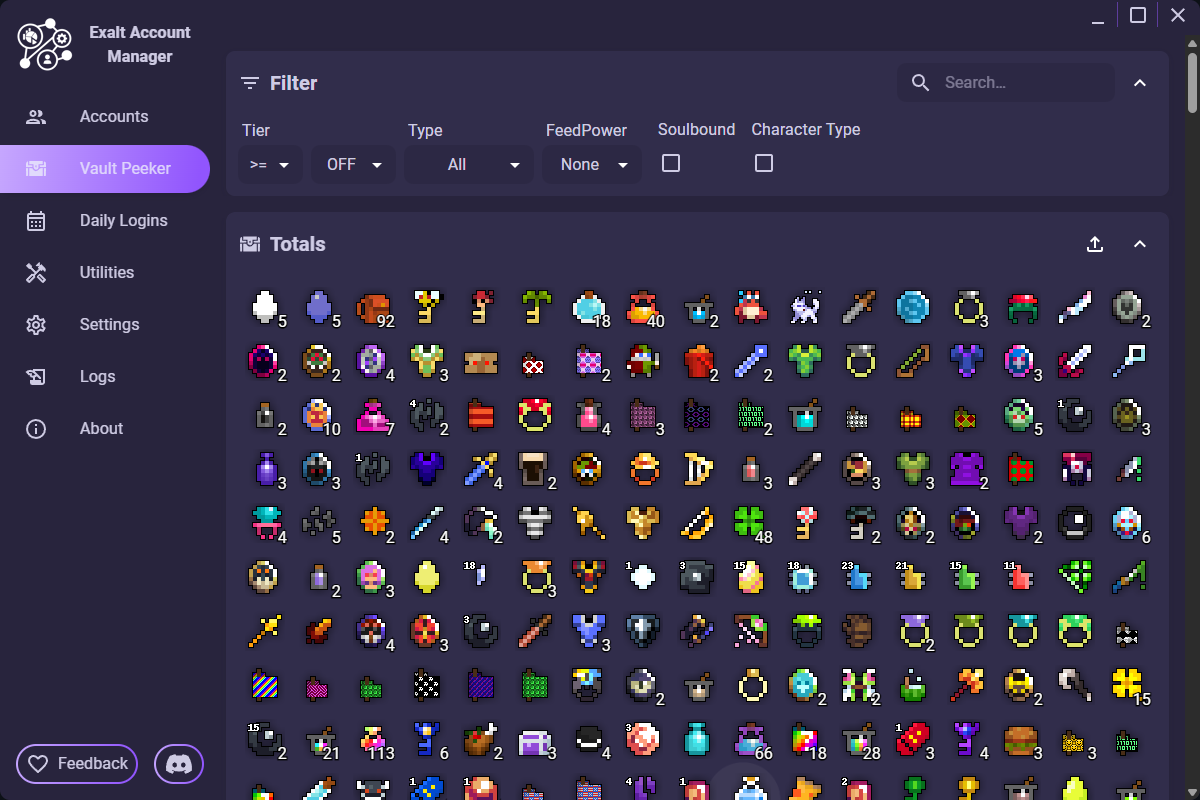The image size is (1200, 800).
Task: Select the pink potion with count 7
Action: (374, 415)
